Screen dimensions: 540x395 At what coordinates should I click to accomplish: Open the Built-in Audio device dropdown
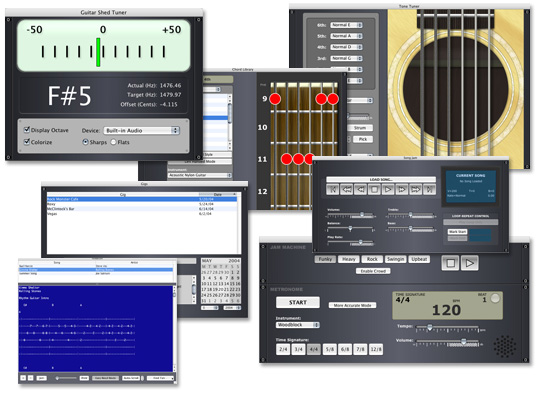point(142,131)
